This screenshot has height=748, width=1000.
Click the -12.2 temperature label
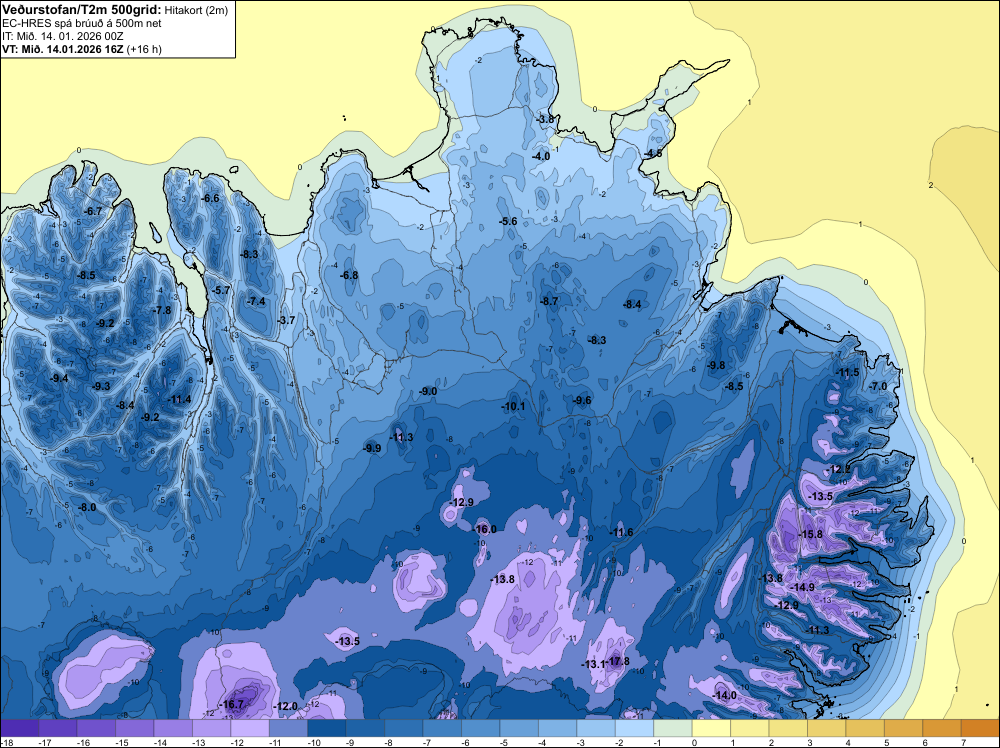pyautogui.click(x=839, y=469)
